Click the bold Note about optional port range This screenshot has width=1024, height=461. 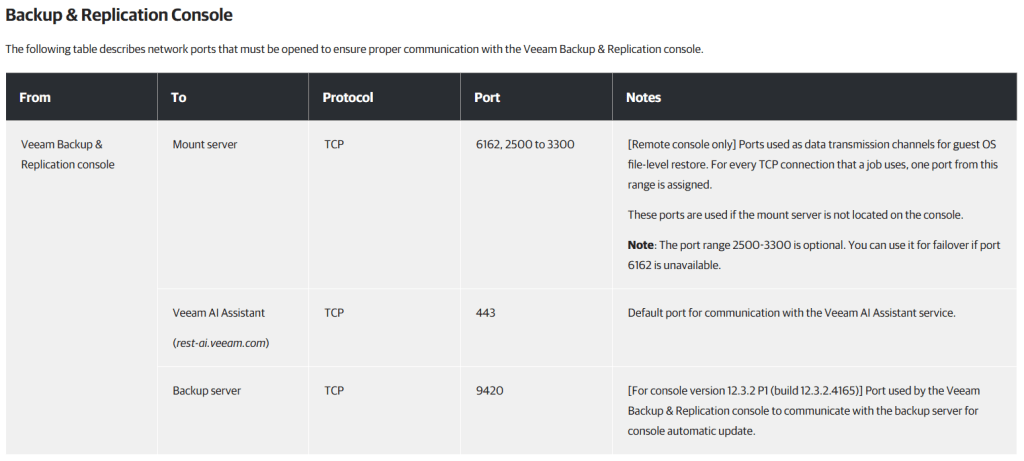[640, 245]
